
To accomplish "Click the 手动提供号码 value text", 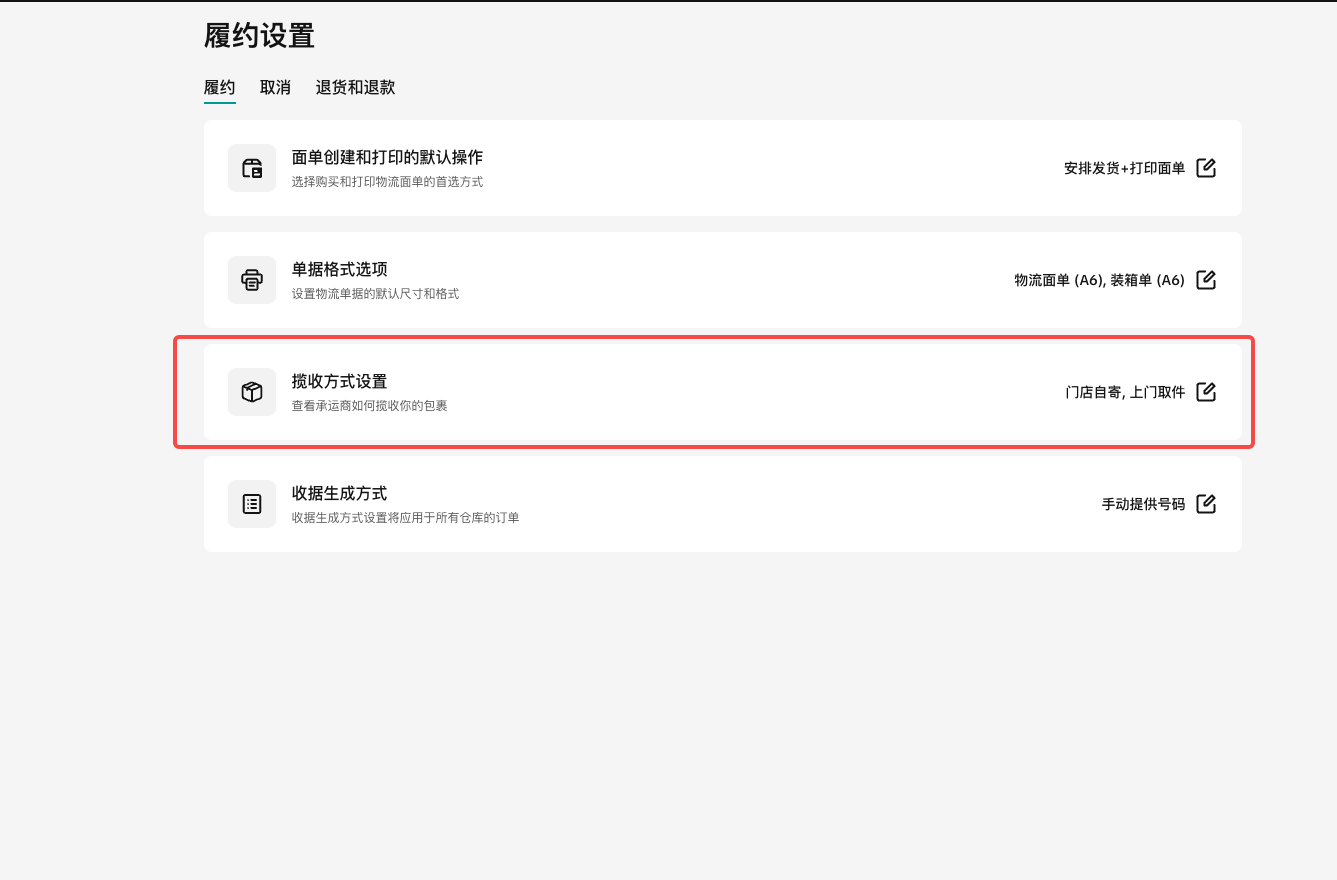I will [x=1143, y=505].
